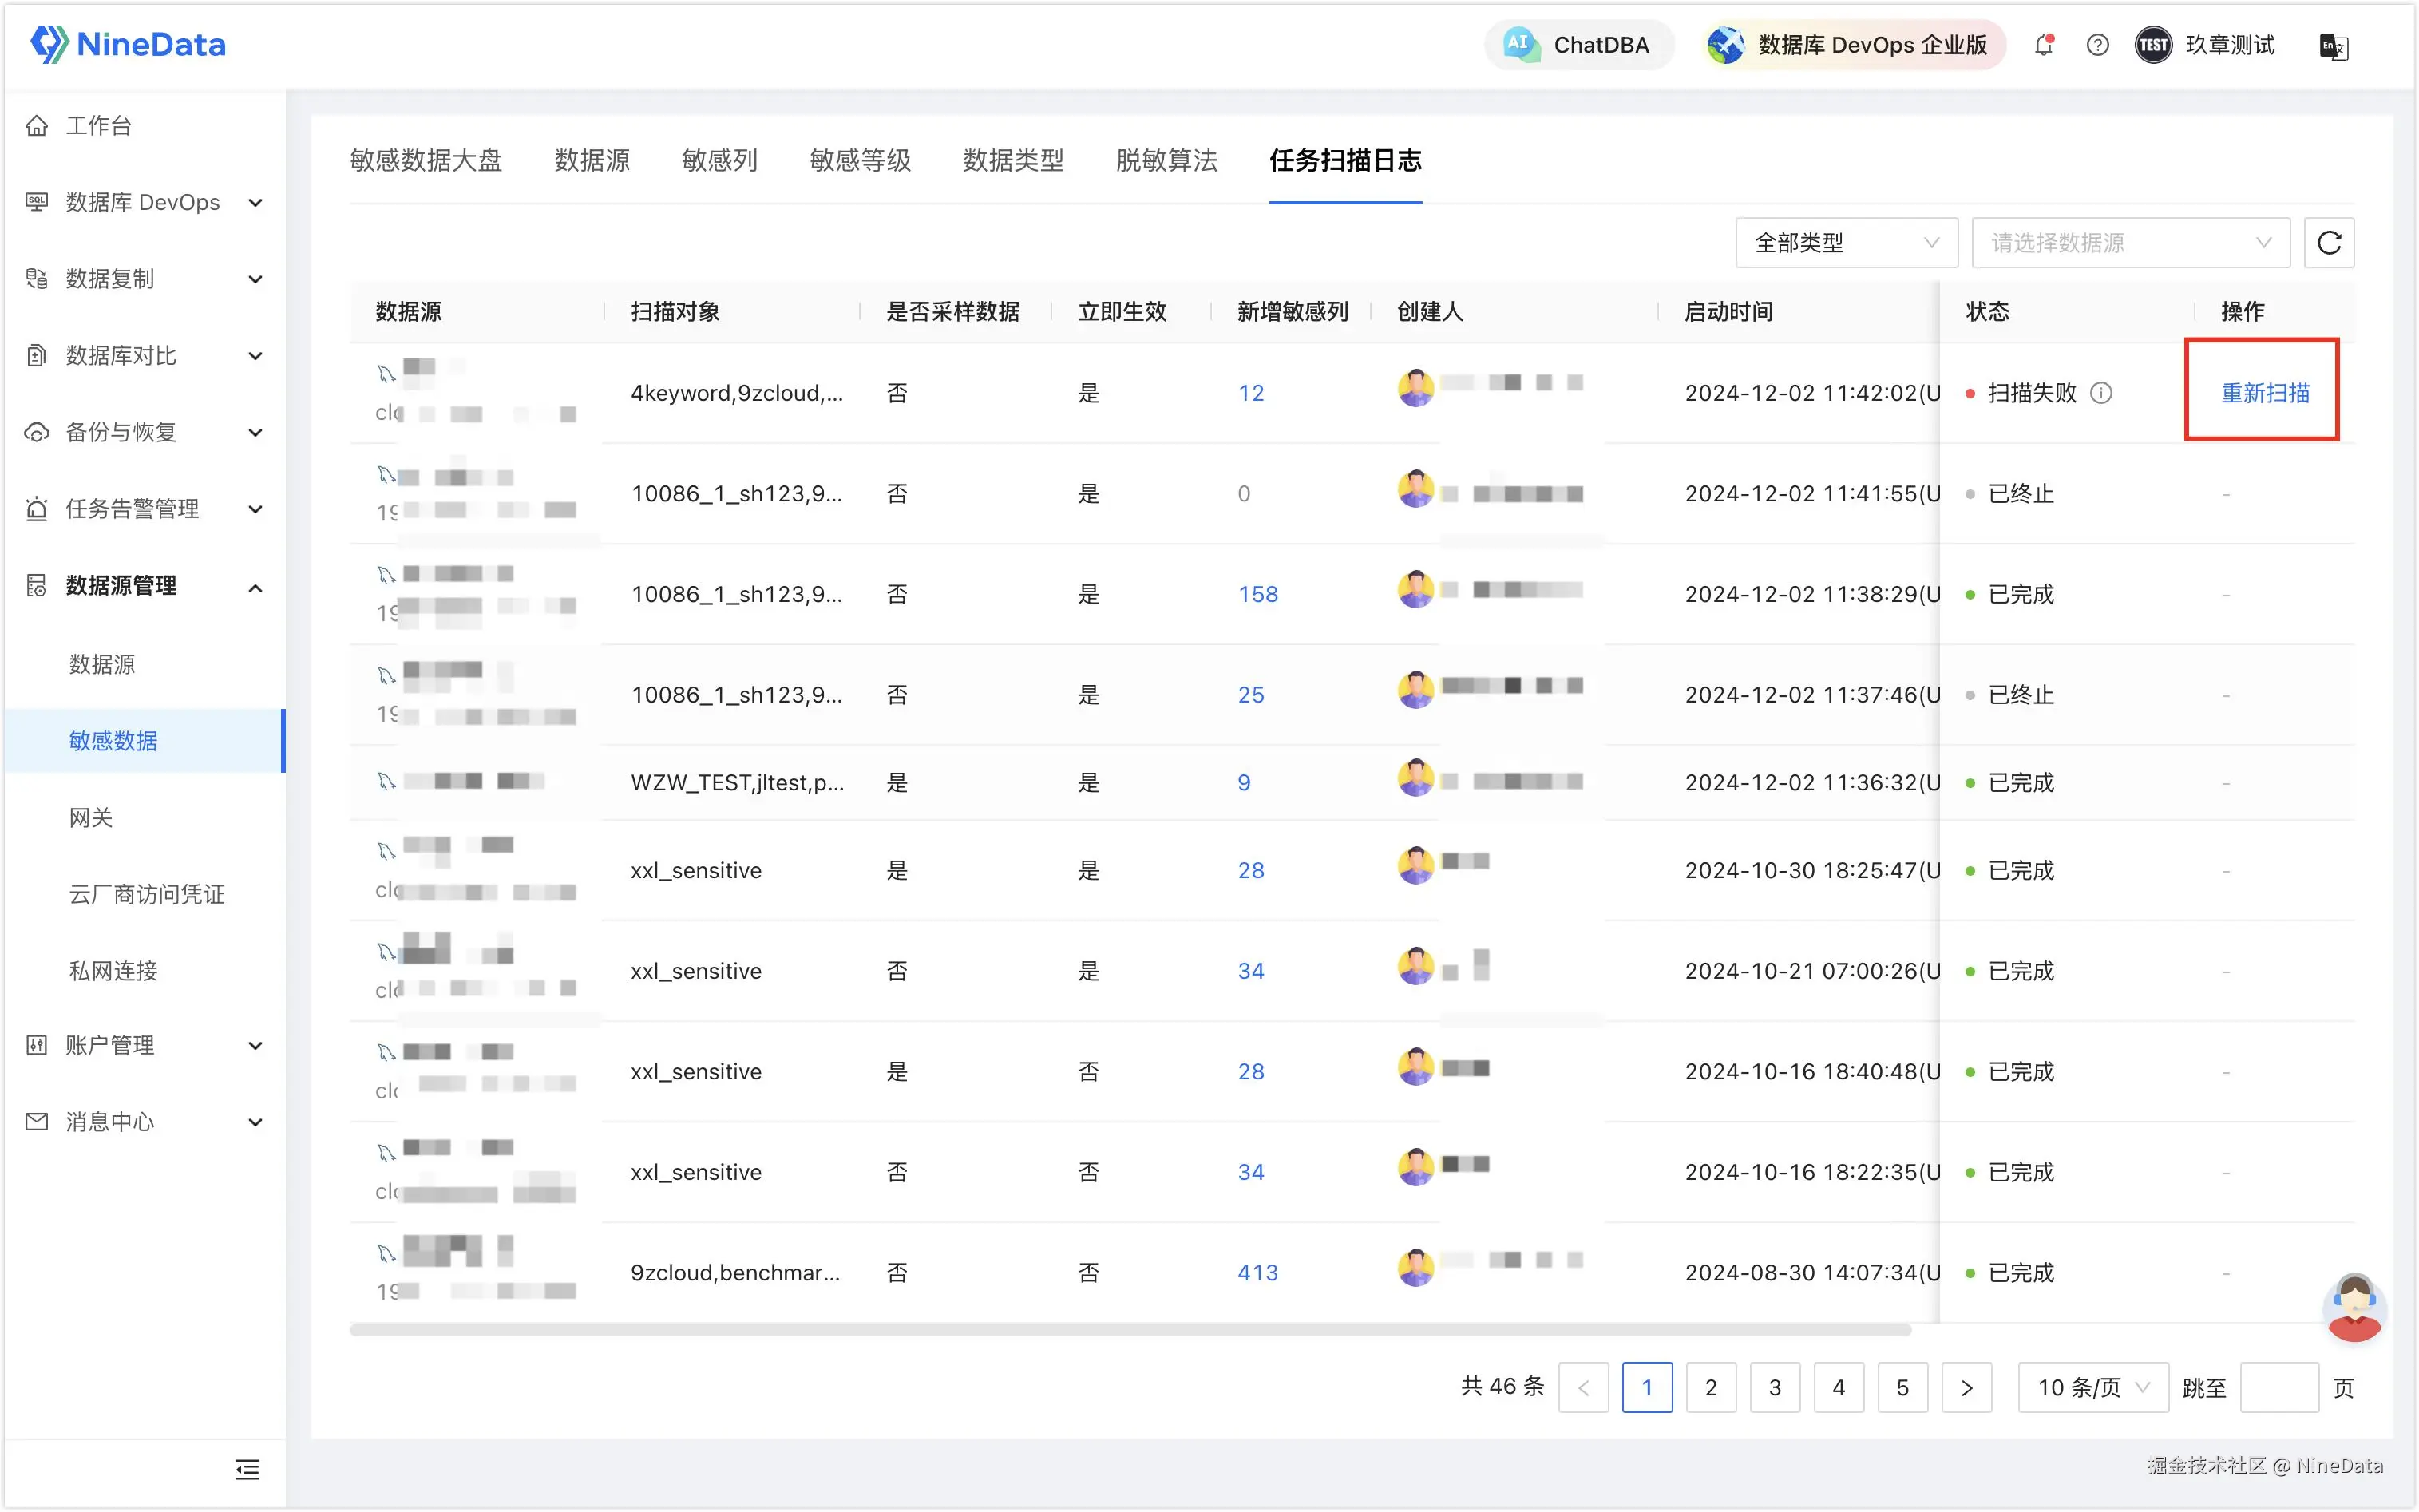Click the info icon next to 扫描失败
The width and height of the screenshot is (2419, 1512).
click(x=2102, y=393)
